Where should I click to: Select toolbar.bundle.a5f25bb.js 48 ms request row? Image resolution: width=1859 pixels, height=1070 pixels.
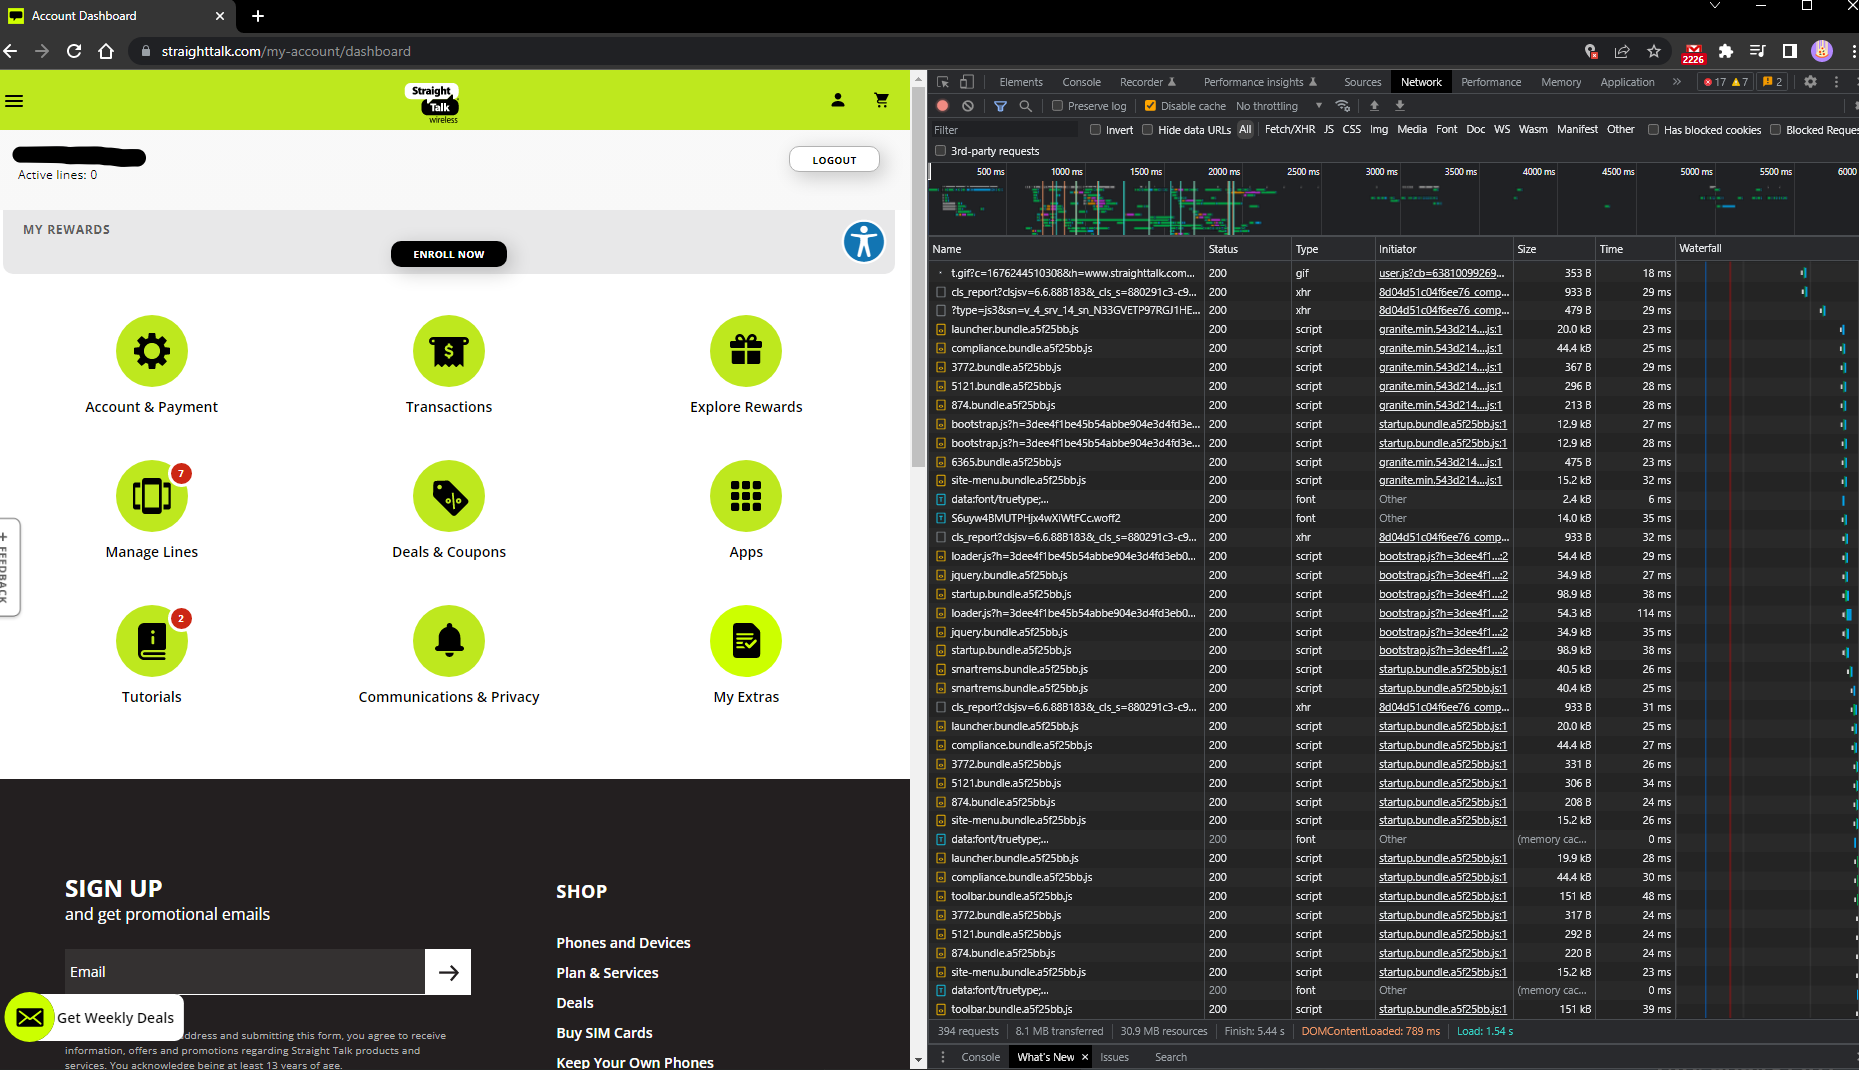tap(1394, 896)
